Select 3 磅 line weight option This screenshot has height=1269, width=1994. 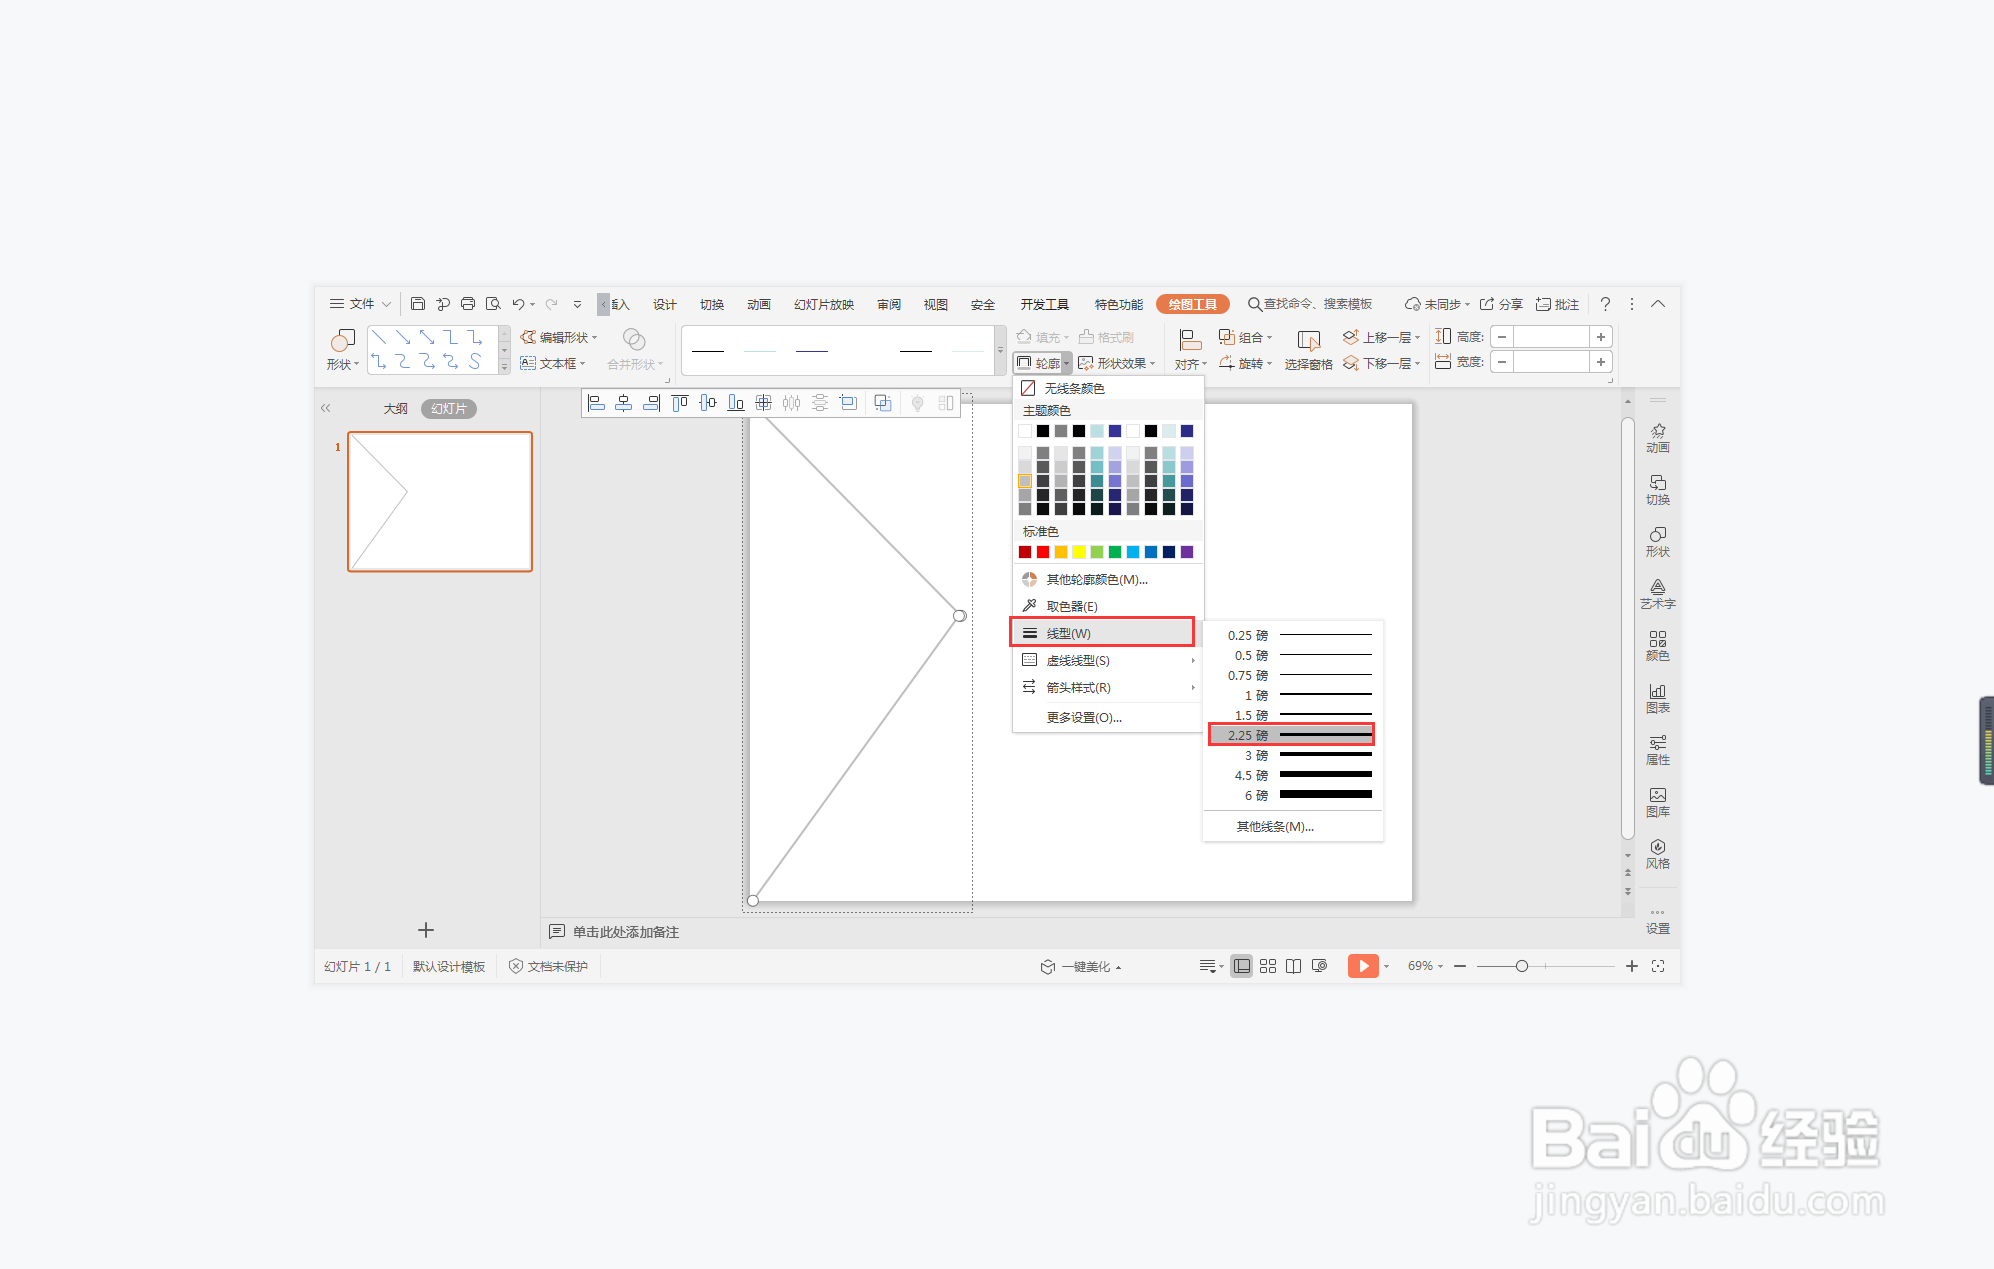1292,755
